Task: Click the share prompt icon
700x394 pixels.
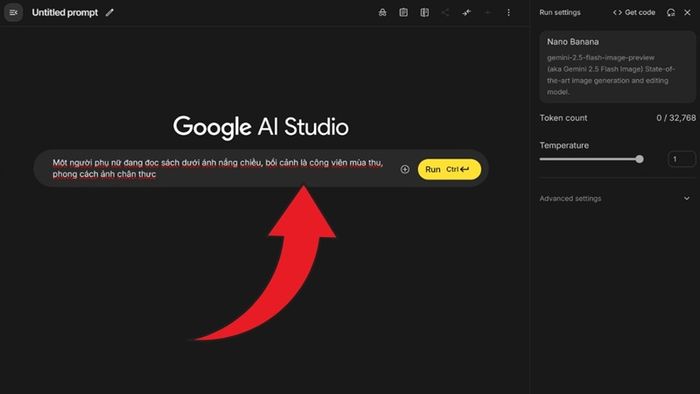Action: tap(445, 12)
